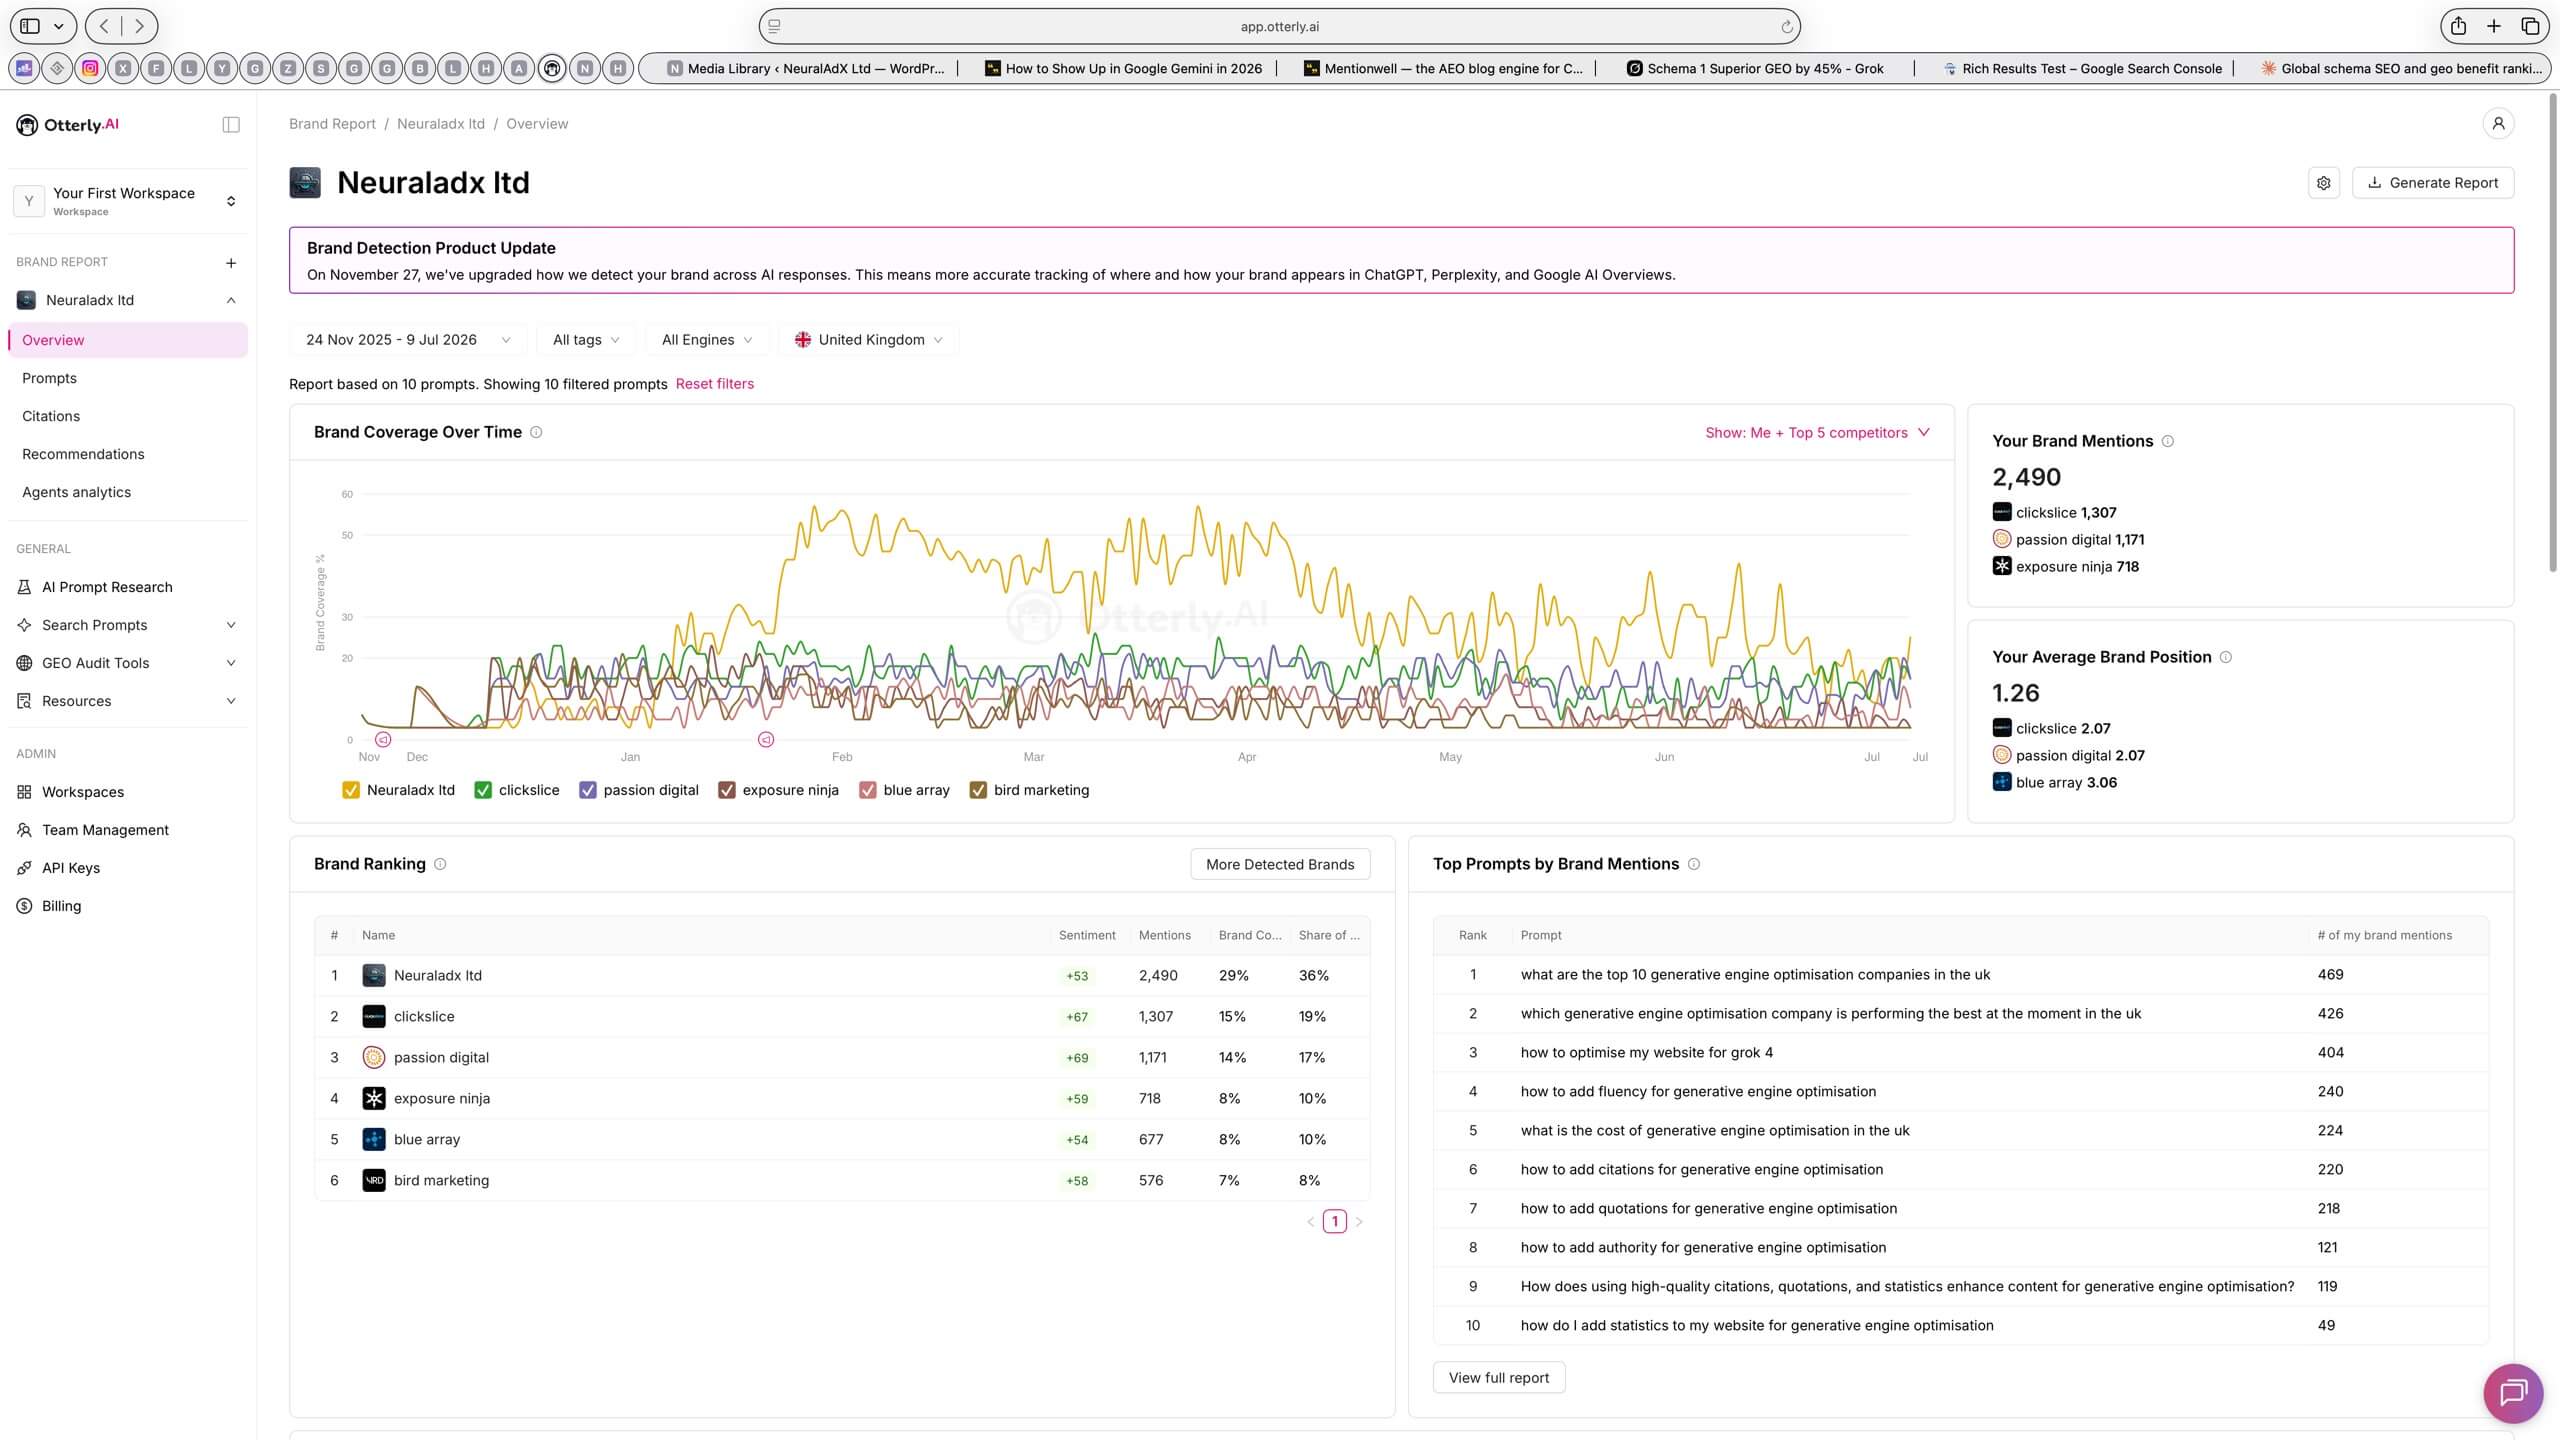Viewport: 2560px width, 1440px height.
Task: Add a new brand report
Action: [x=231, y=263]
